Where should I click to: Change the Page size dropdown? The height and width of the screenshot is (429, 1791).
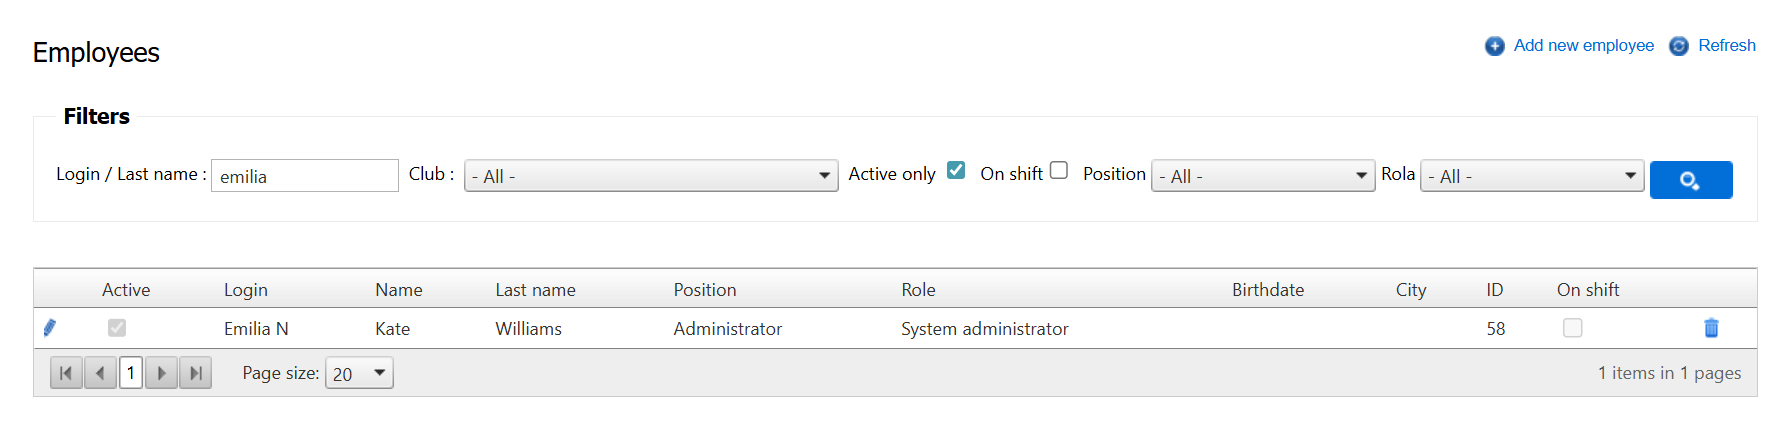359,374
